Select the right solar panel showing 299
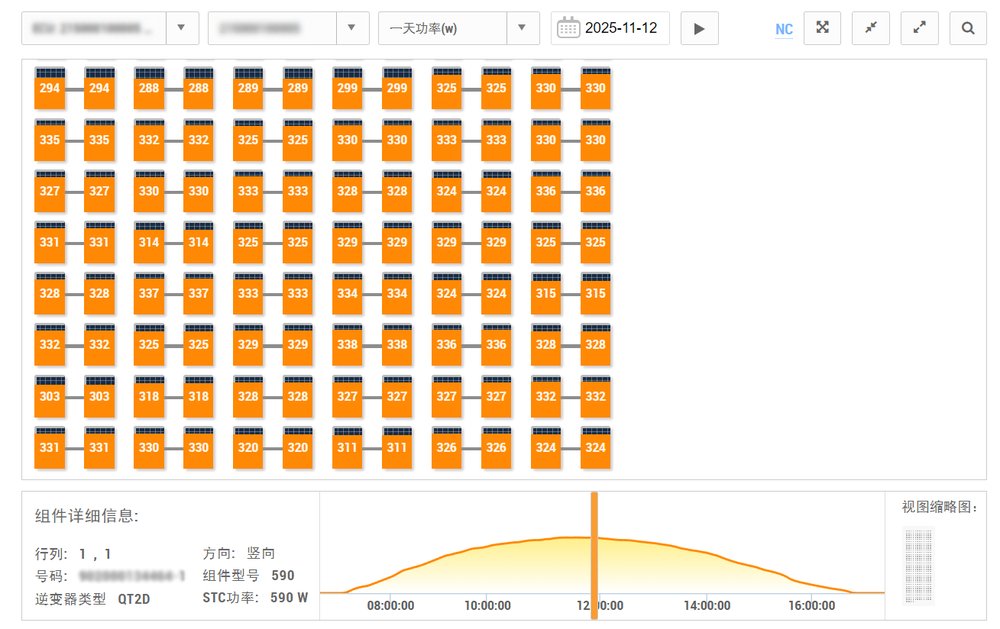This screenshot has width=1000, height=629. (397, 89)
